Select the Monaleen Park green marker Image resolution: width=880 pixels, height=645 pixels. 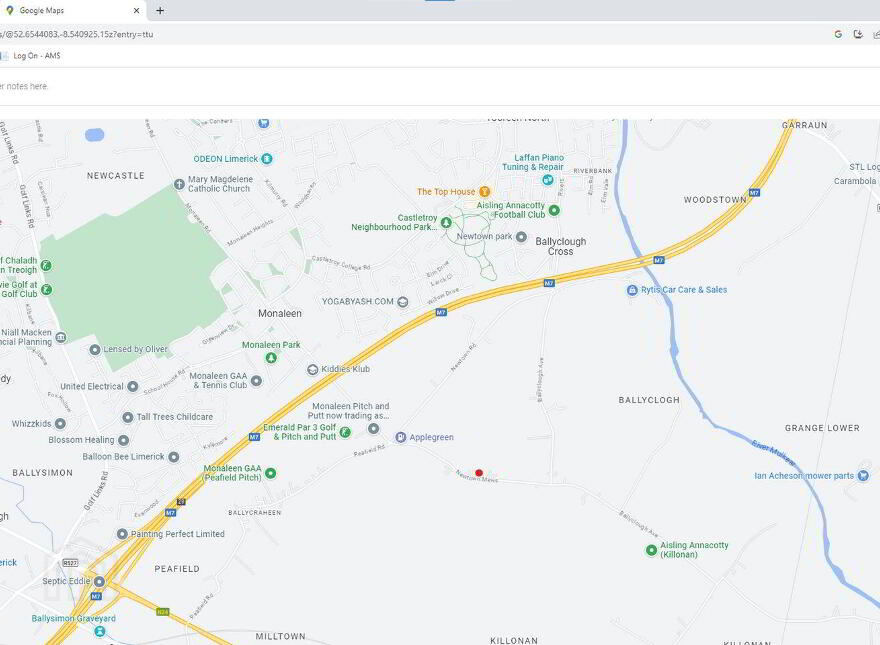(x=271, y=358)
